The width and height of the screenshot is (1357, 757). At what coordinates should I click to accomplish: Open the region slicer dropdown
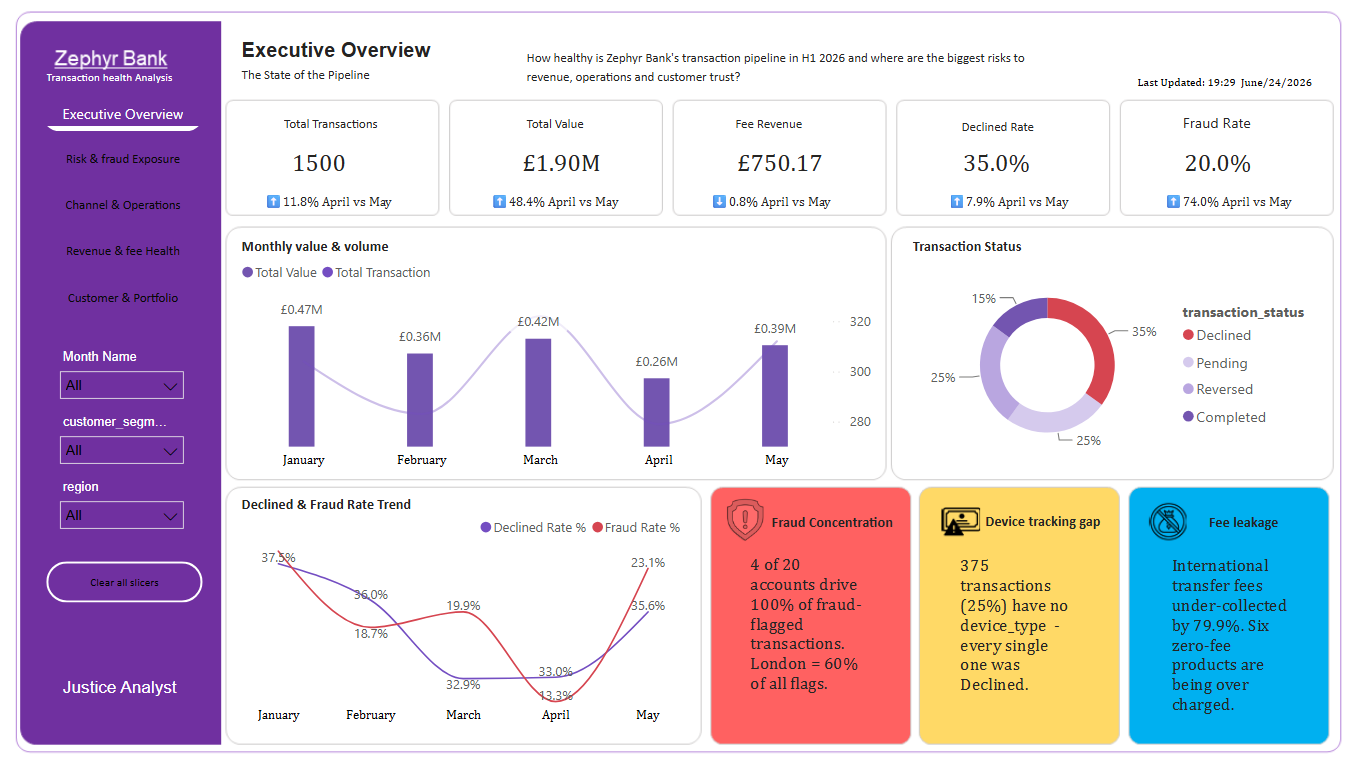click(122, 515)
